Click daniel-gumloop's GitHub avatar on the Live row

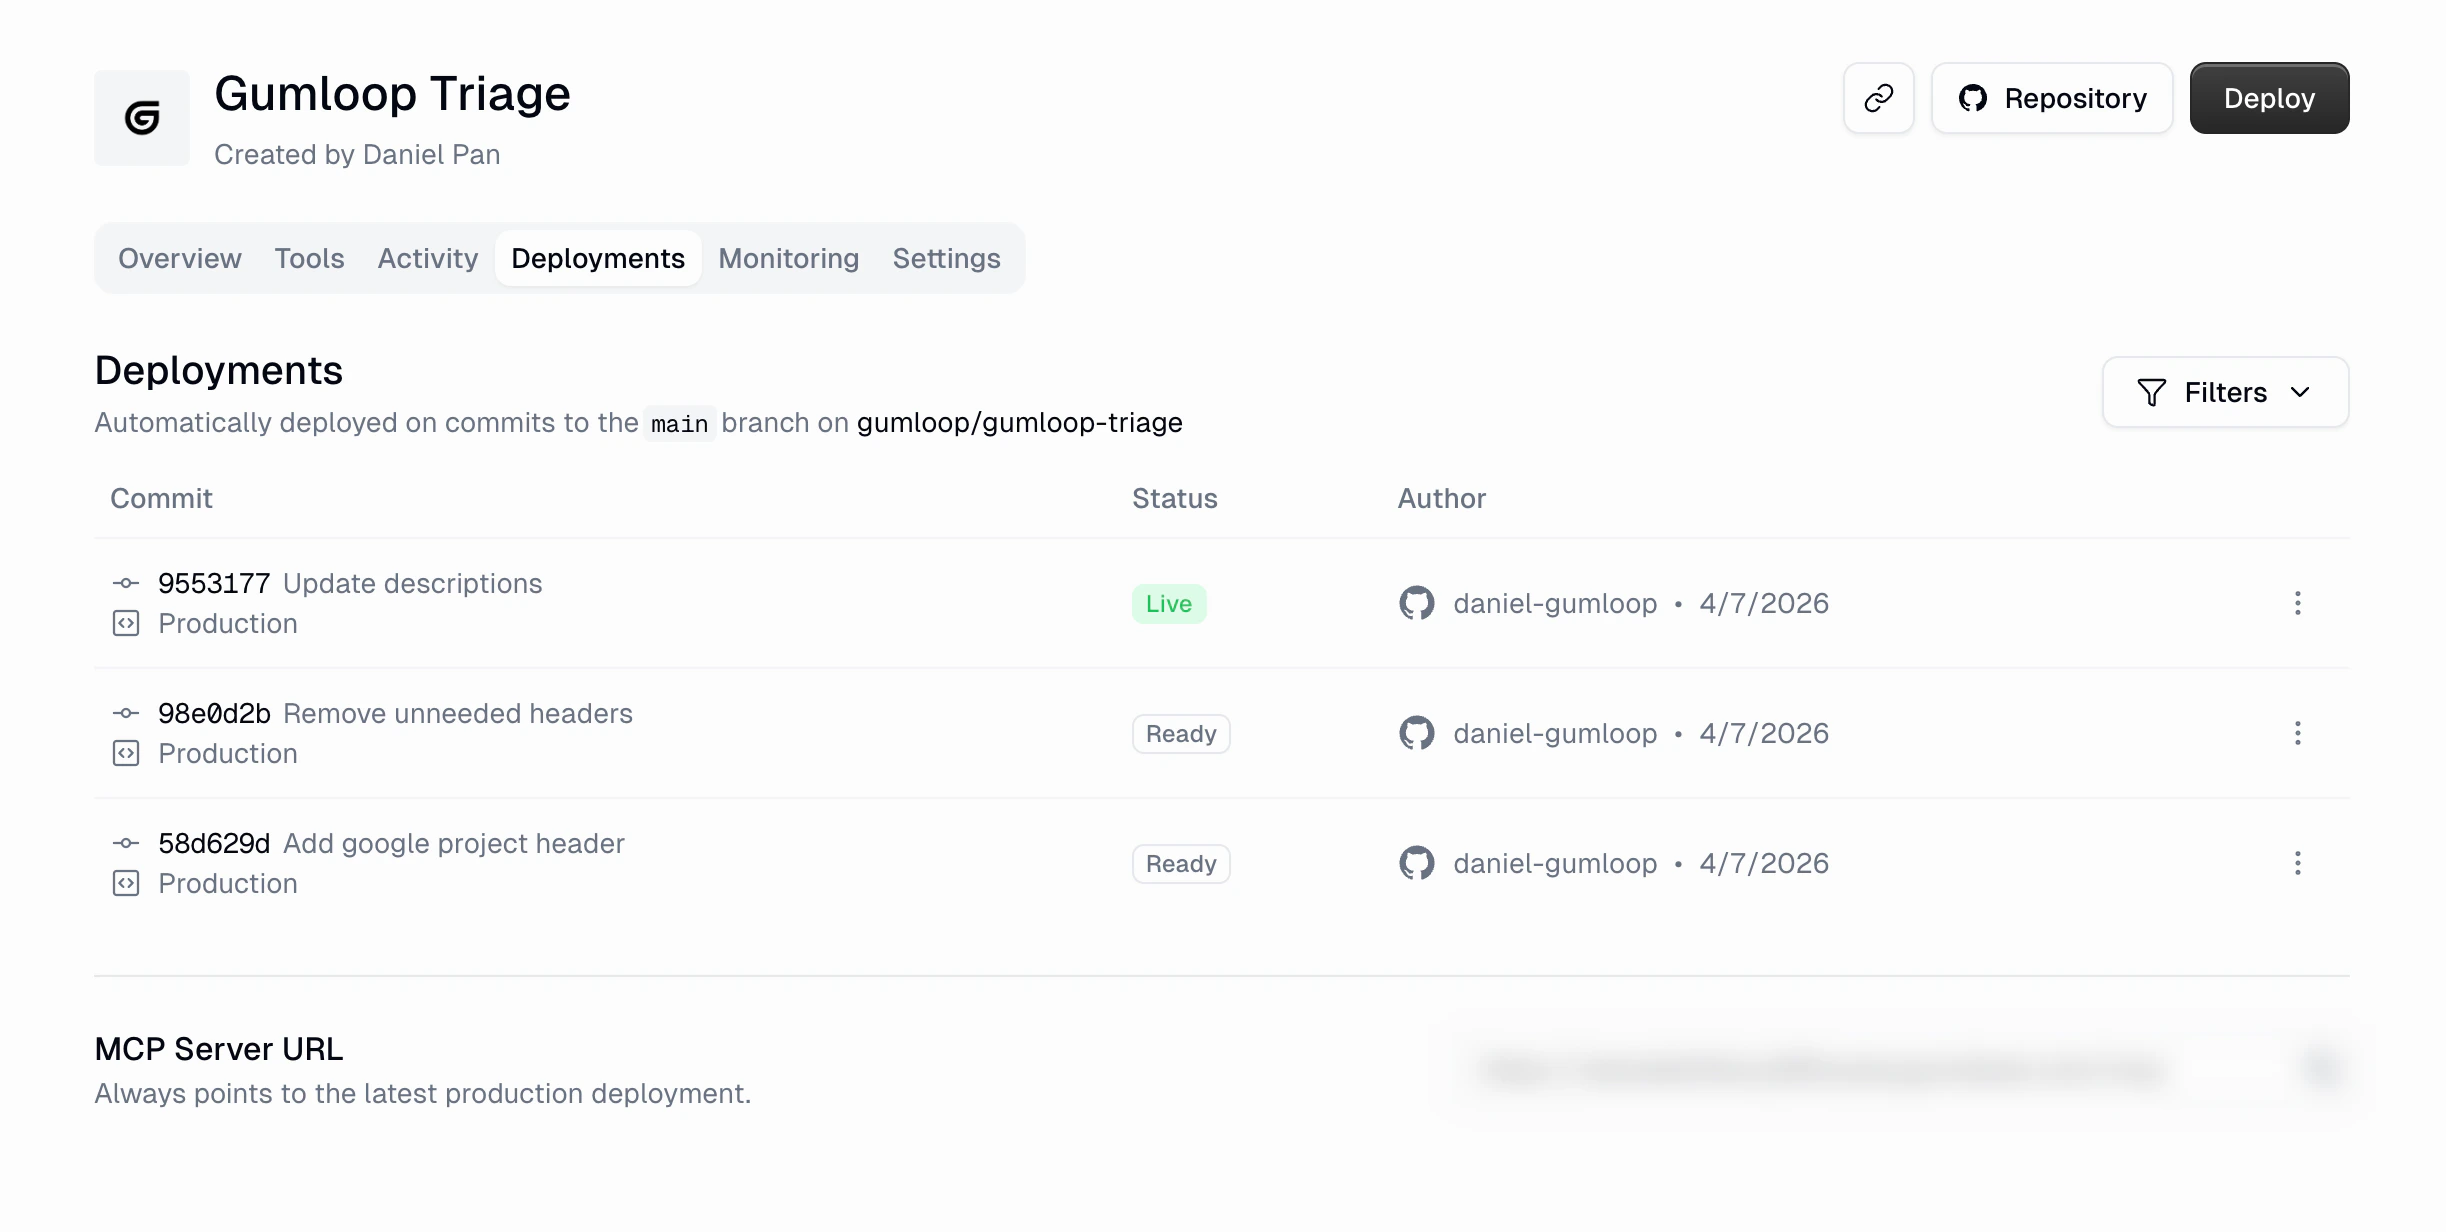[1415, 603]
